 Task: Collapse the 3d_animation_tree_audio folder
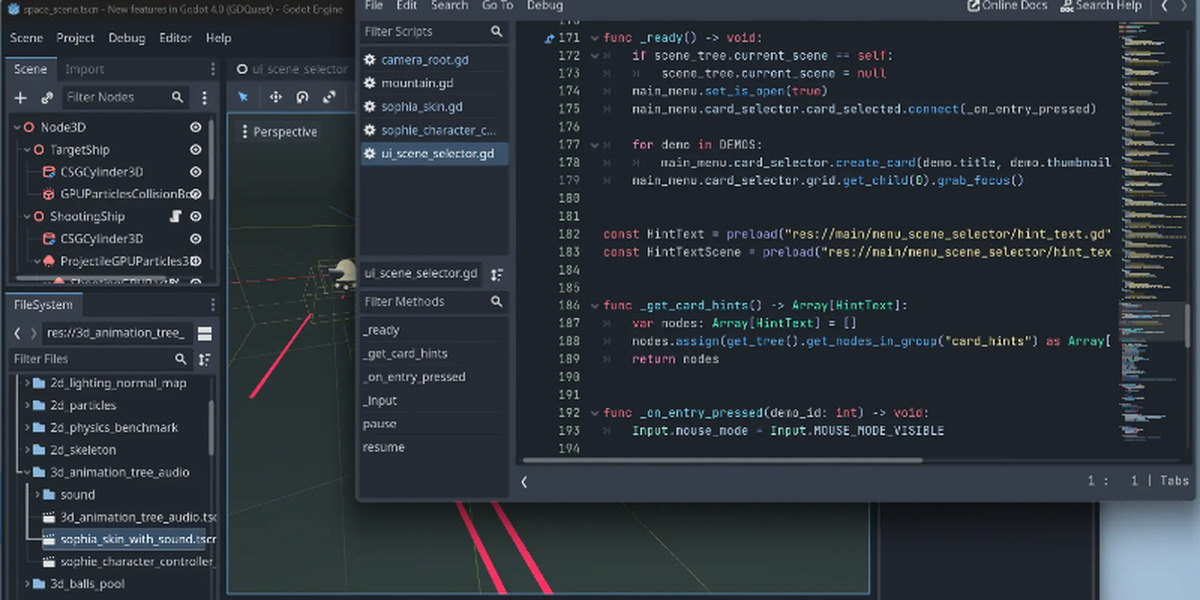pyautogui.click(x=26, y=472)
